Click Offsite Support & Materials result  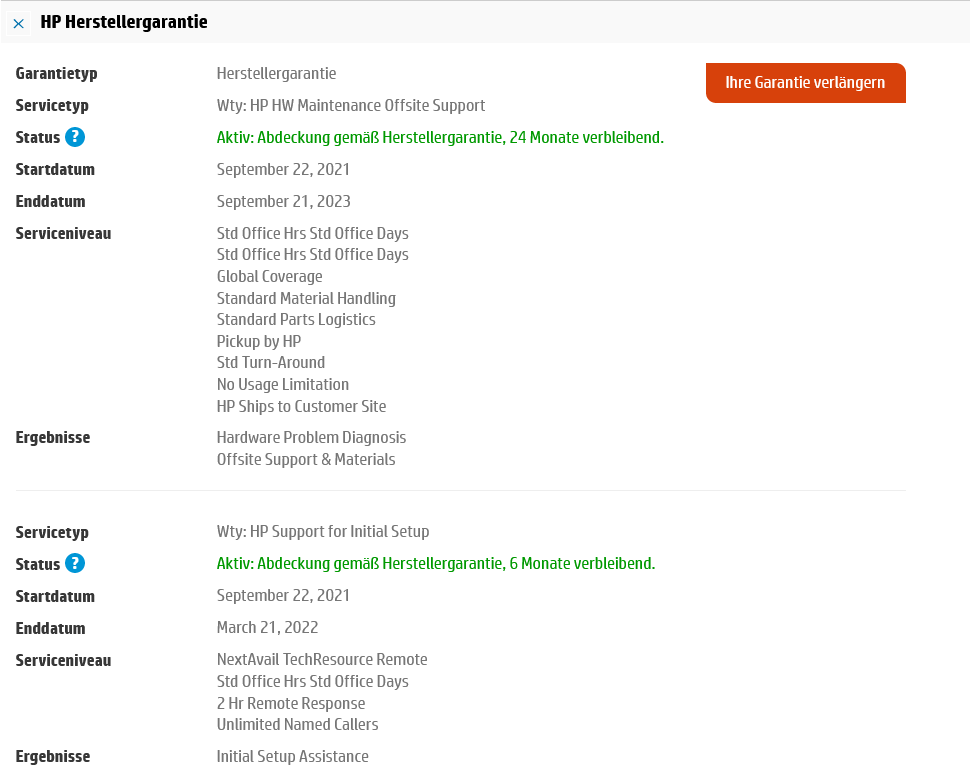point(306,459)
